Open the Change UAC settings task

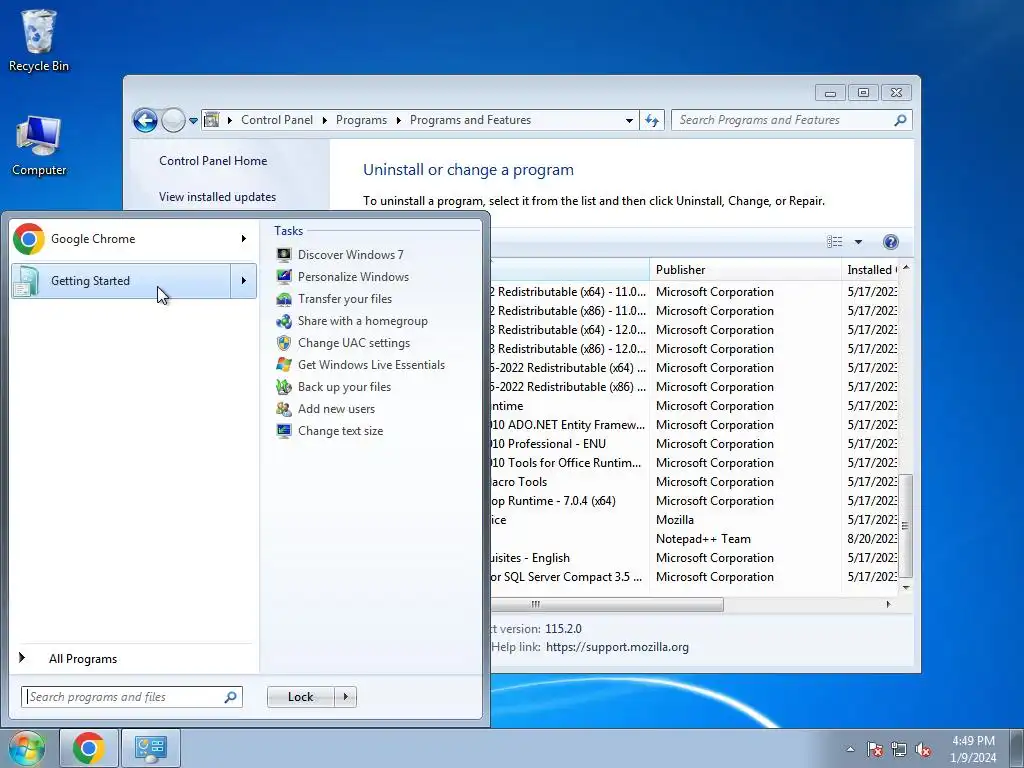click(x=354, y=343)
